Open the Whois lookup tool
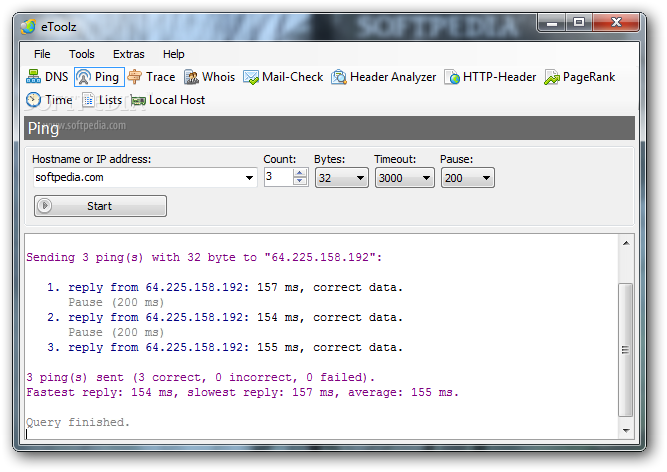The image size is (667, 472). pos(210,77)
